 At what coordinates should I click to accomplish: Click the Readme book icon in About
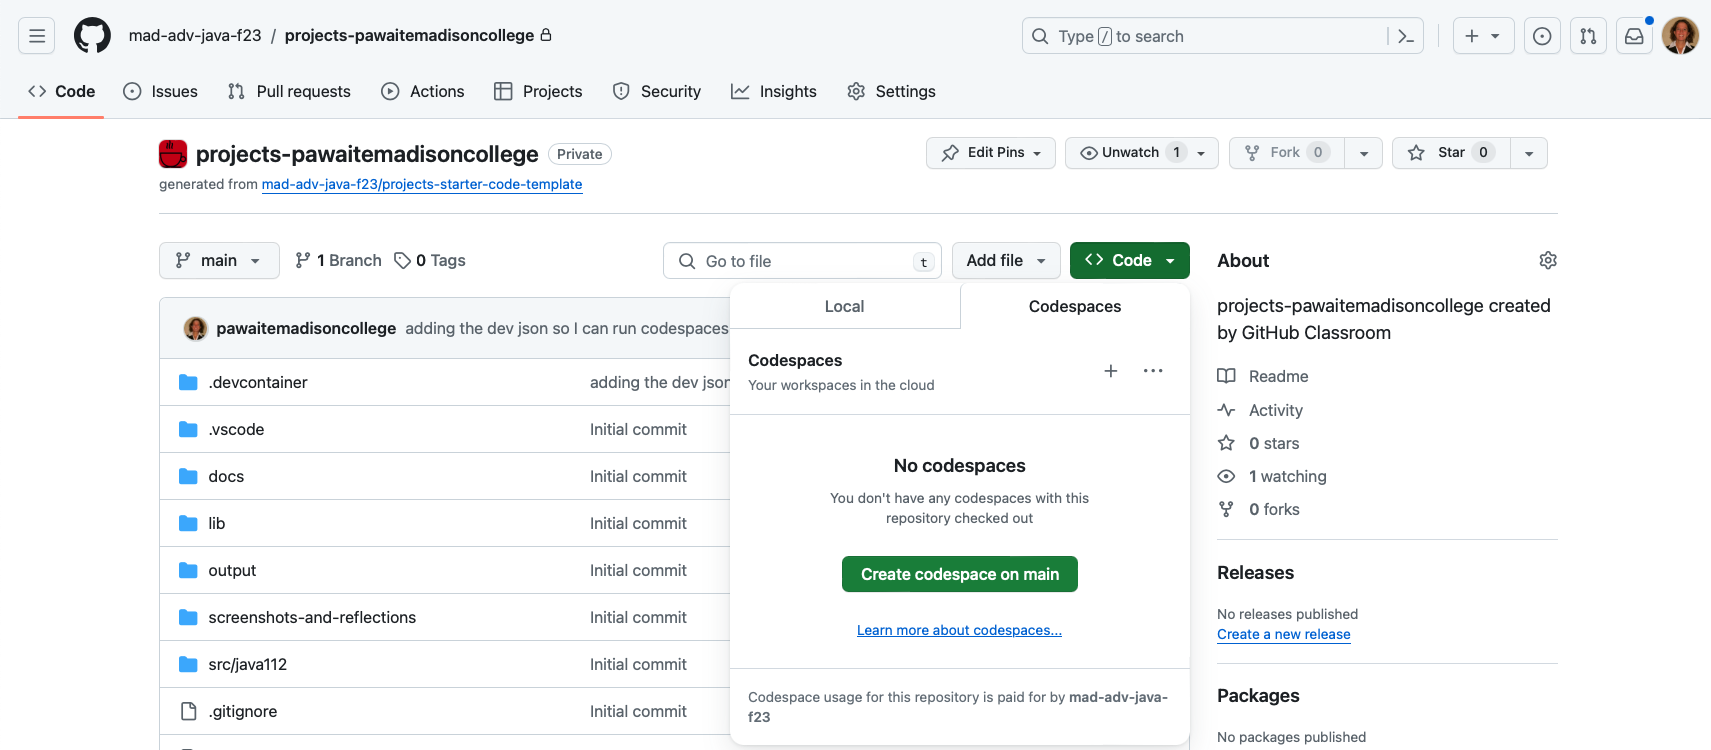coord(1226,376)
